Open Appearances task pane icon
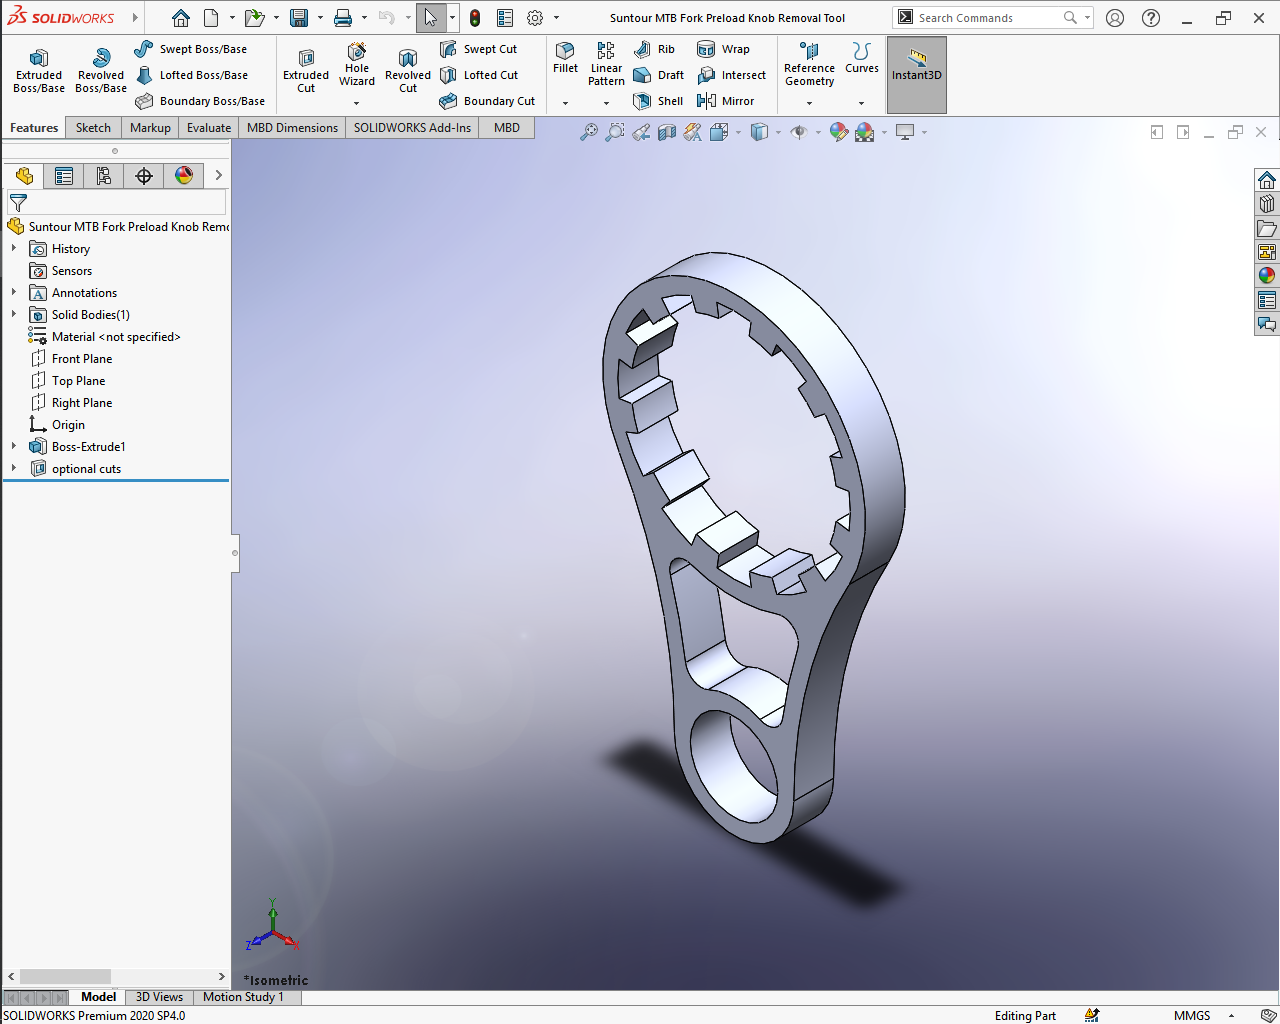The image size is (1280, 1024). [1267, 276]
